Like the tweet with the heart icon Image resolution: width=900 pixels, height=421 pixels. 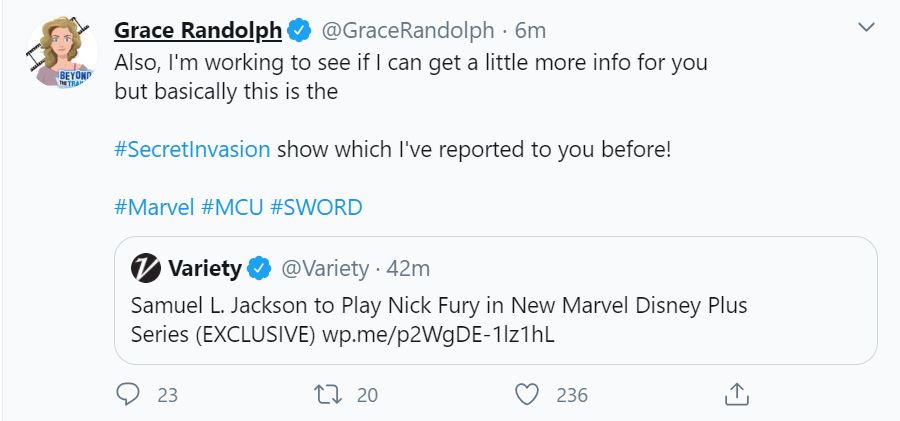pos(527,395)
